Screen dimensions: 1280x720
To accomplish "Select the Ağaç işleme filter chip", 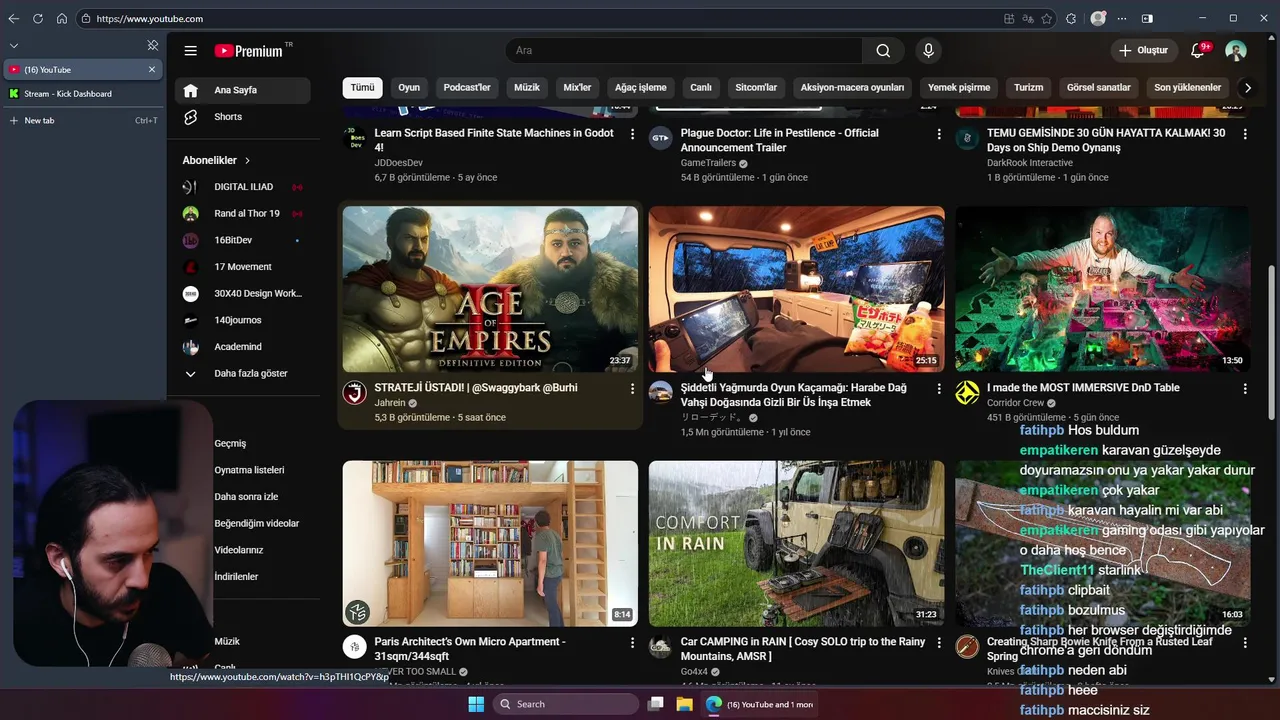I will coord(641,88).
